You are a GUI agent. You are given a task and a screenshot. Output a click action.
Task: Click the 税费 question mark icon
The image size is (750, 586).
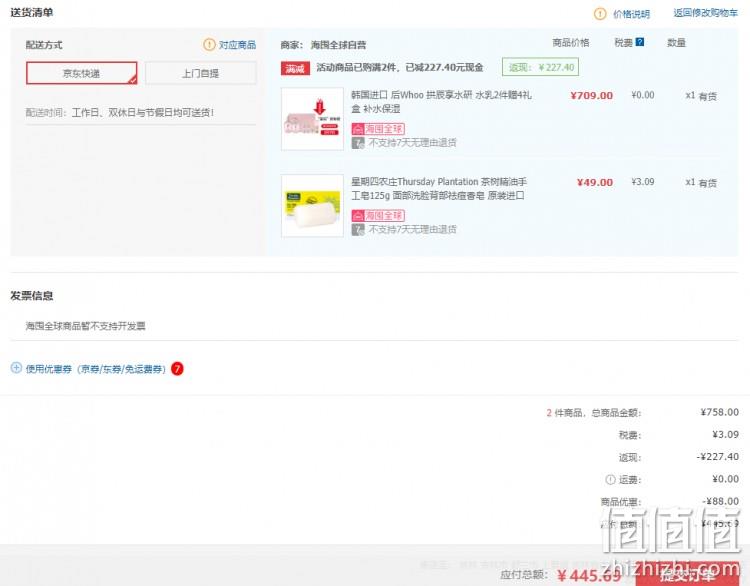coord(640,42)
